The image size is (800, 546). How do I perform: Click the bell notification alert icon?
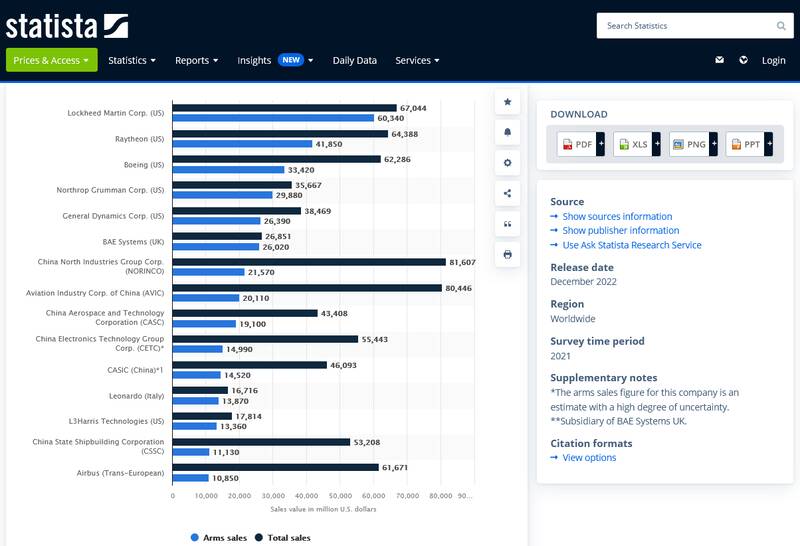click(508, 132)
